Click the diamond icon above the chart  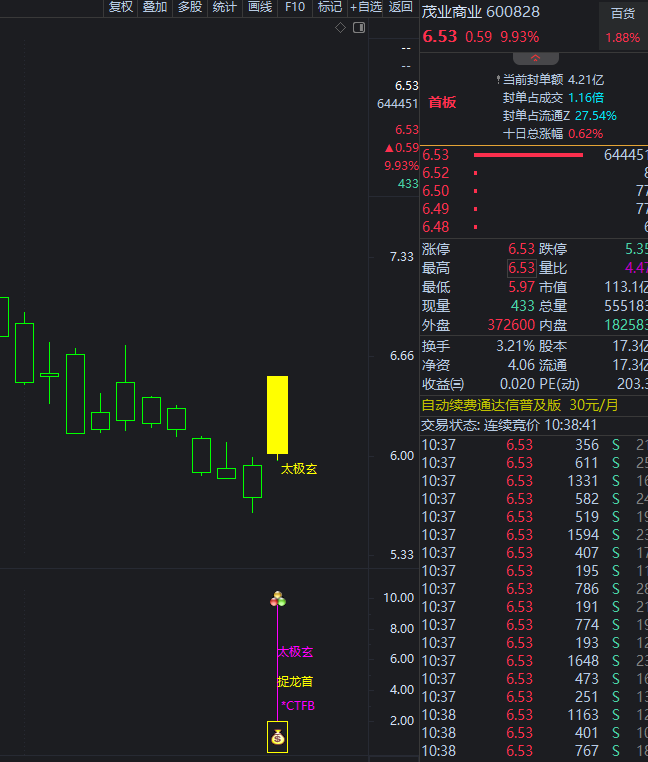click(x=340, y=28)
